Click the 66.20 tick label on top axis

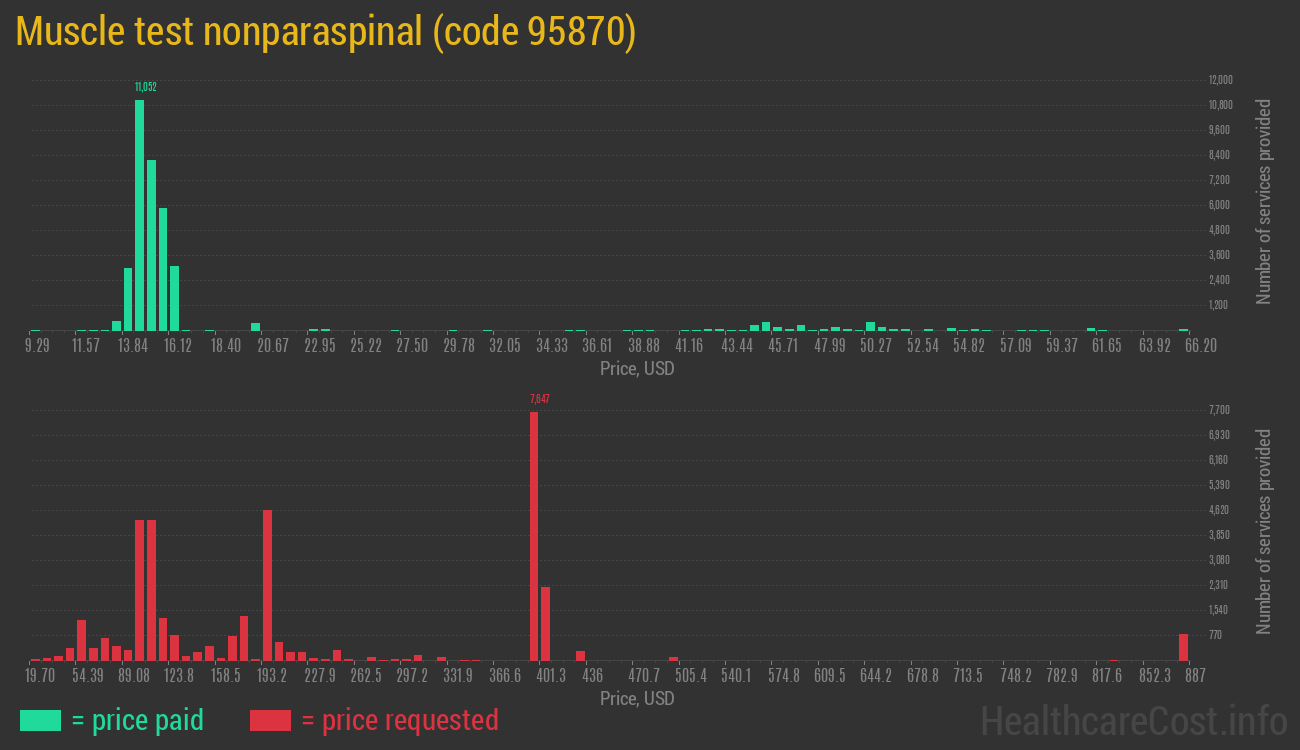coord(1200,345)
